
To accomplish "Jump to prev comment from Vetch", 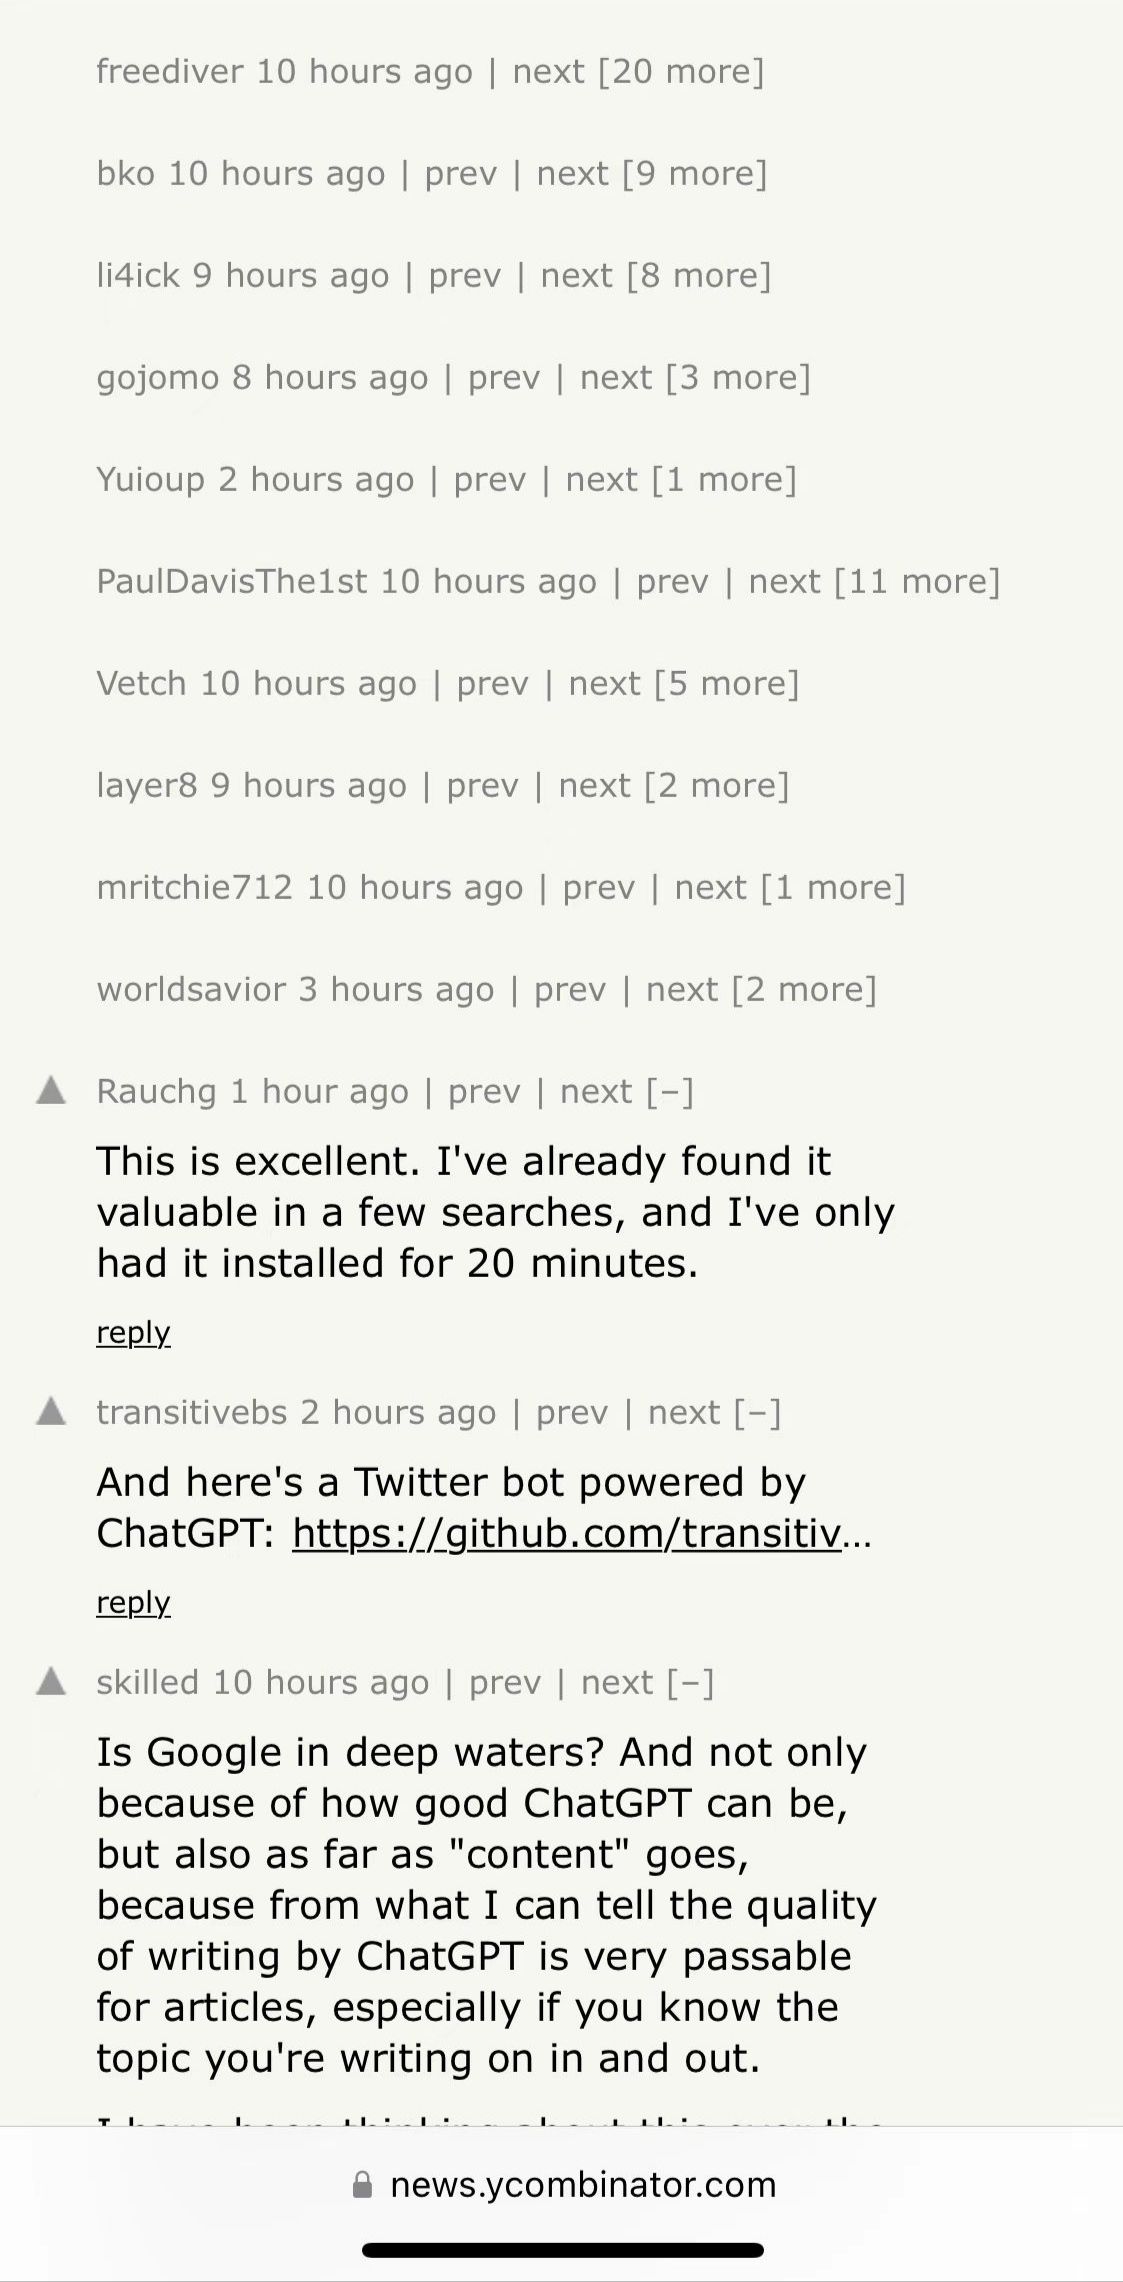I will point(492,684).
